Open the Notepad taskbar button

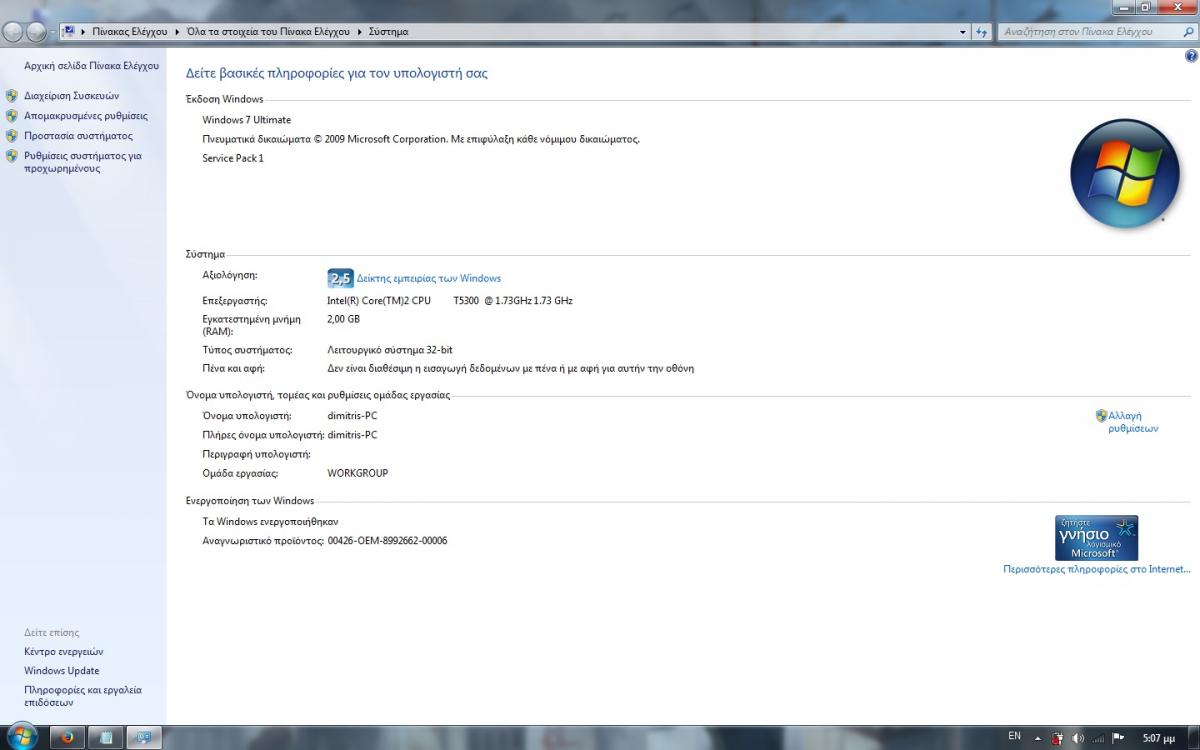106,737
